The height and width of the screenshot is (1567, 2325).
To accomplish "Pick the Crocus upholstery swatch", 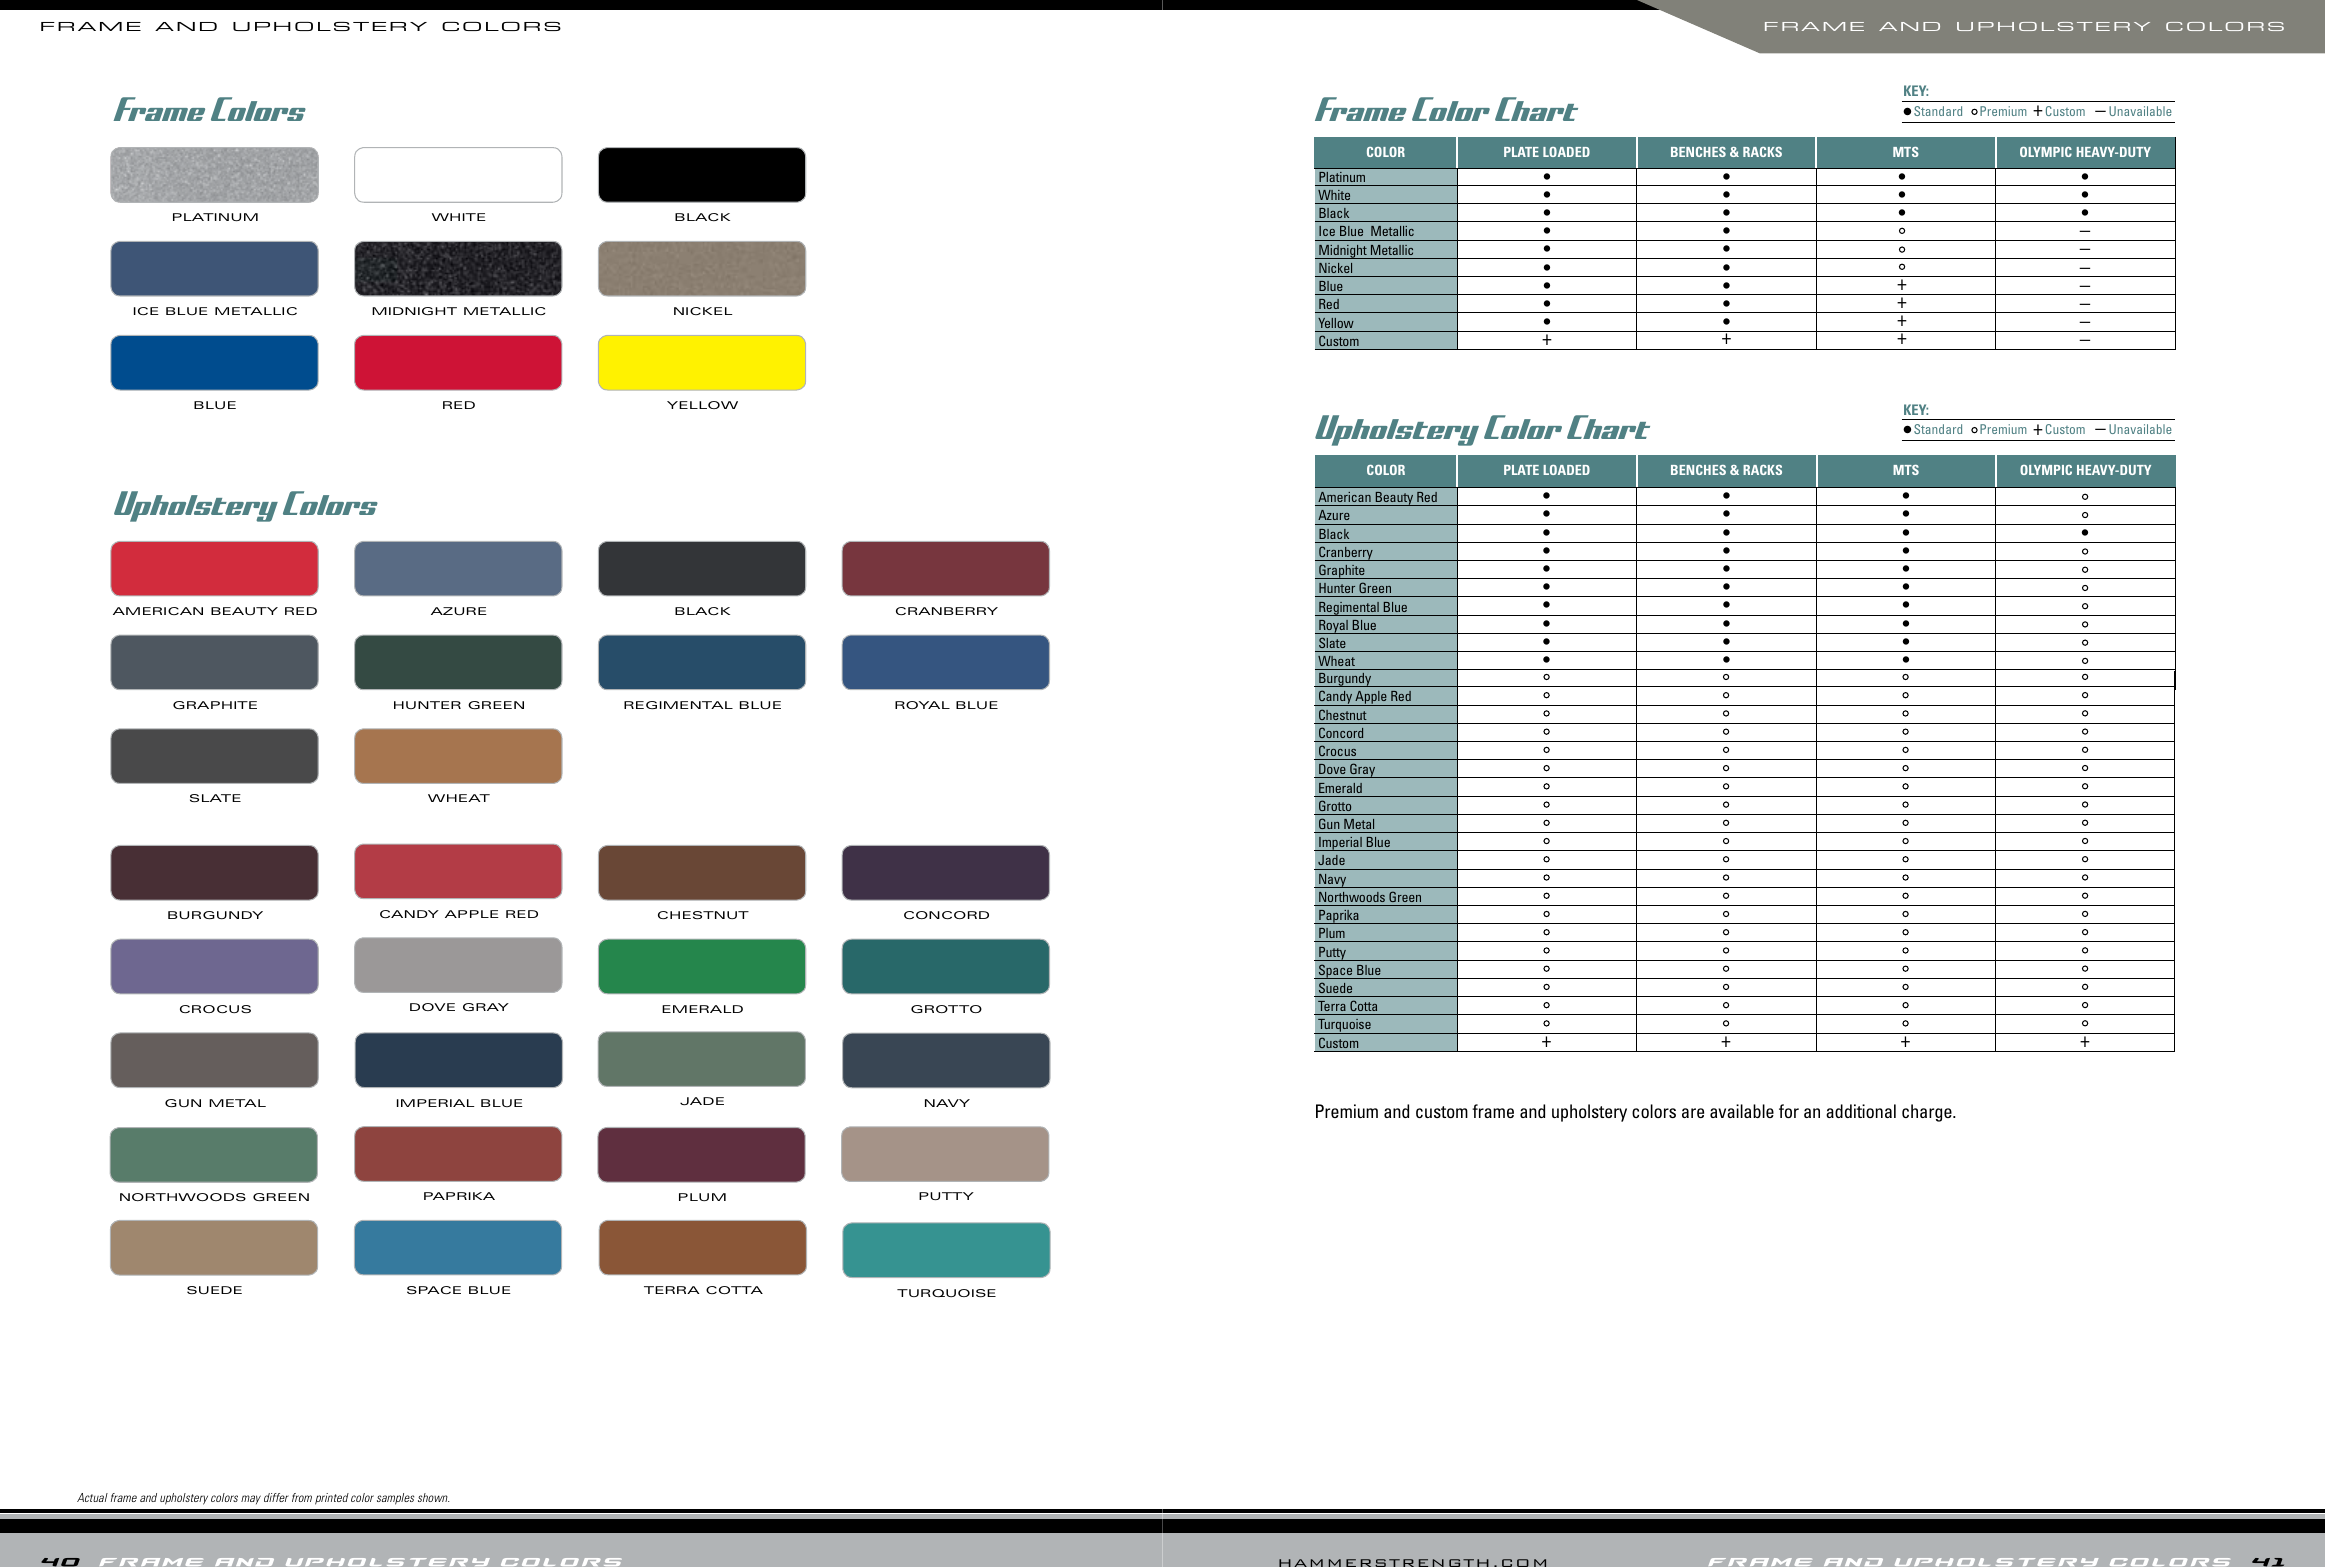I will 214,967.
